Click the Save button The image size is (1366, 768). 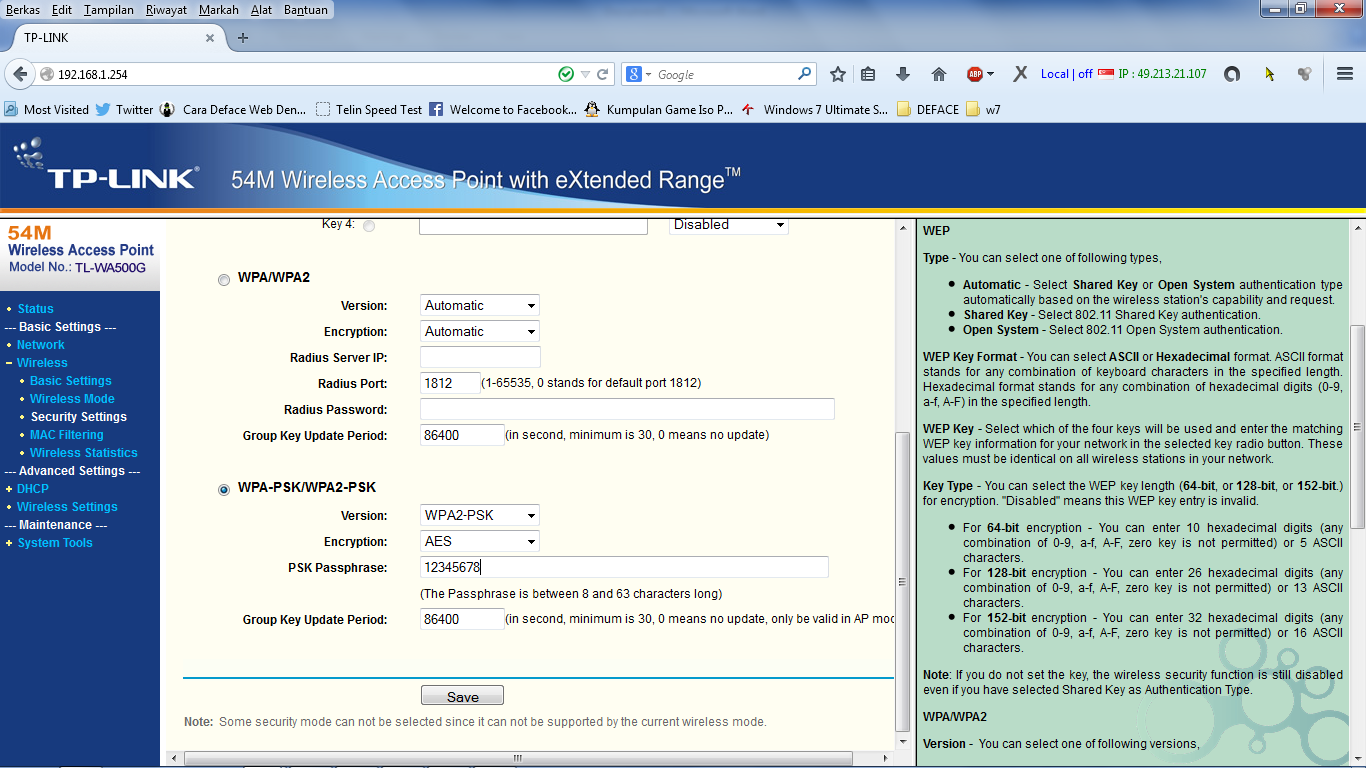[x=462, y=696]
